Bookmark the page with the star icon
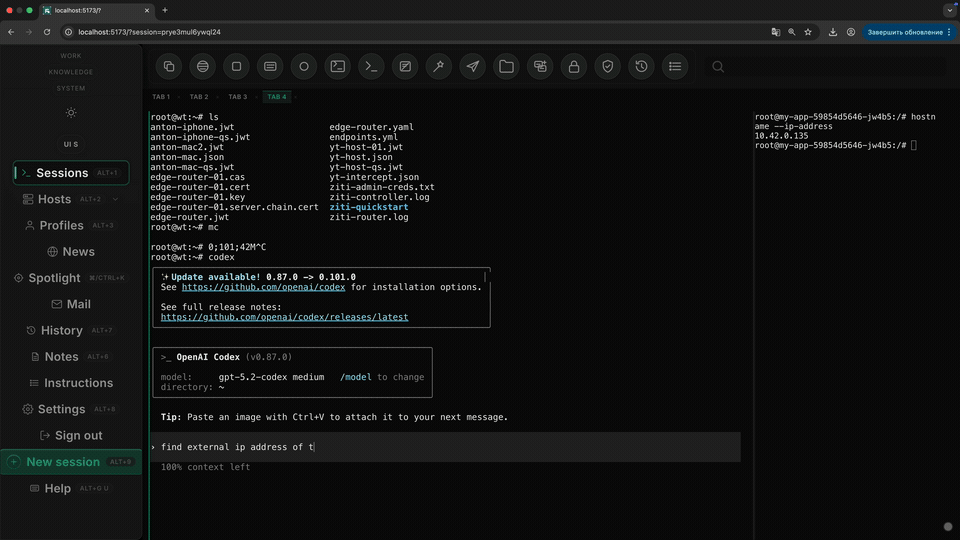 [x=808, y=32]
